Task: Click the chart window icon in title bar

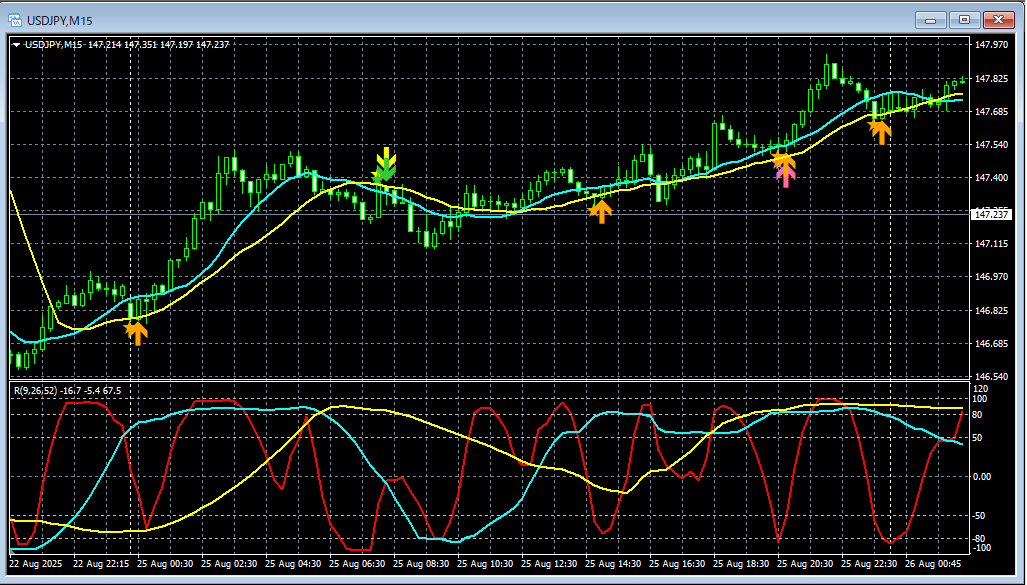Action: (14, 19)
